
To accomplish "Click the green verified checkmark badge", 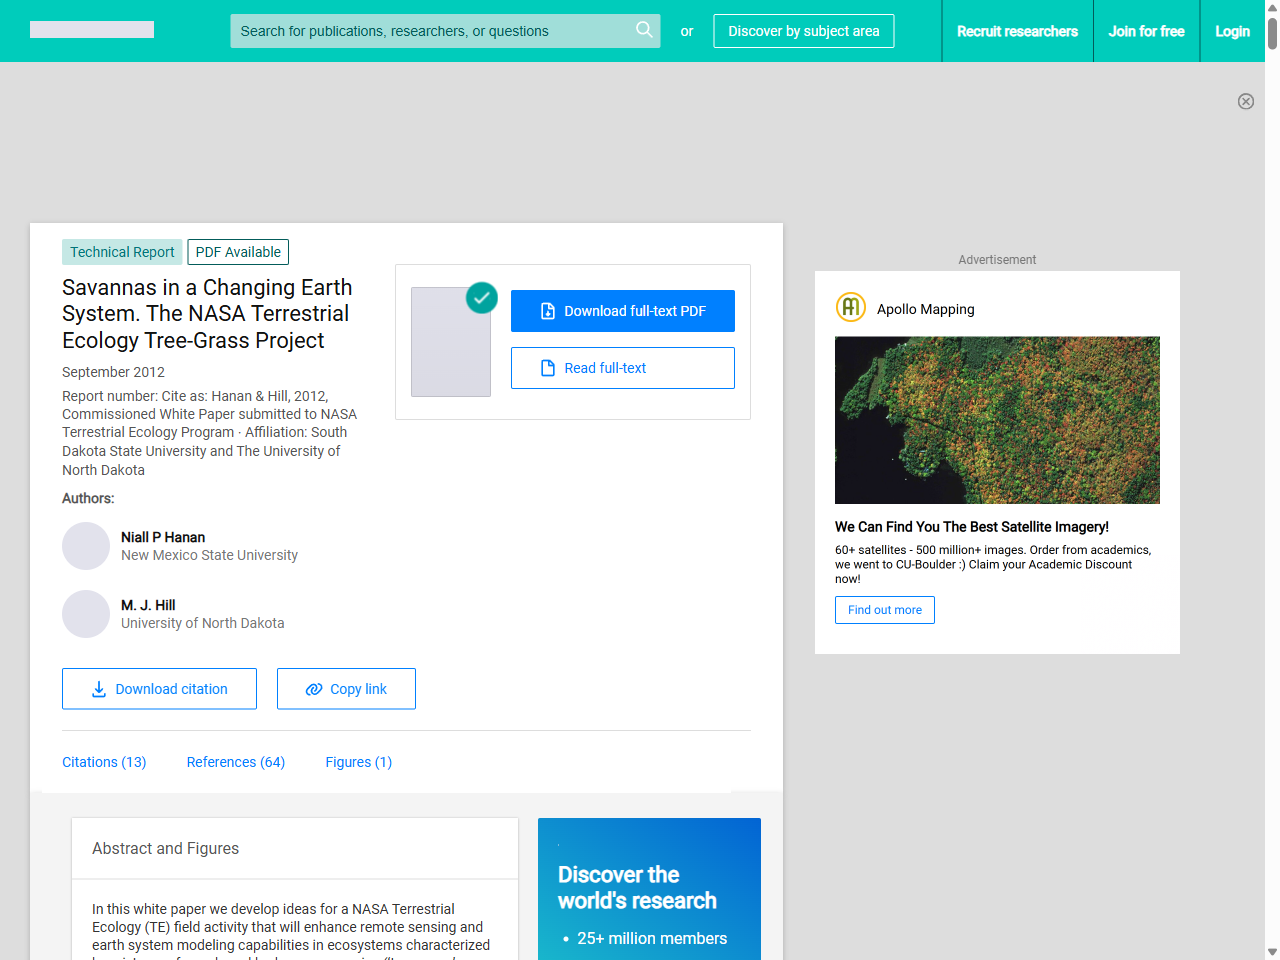I will point(482,297).
